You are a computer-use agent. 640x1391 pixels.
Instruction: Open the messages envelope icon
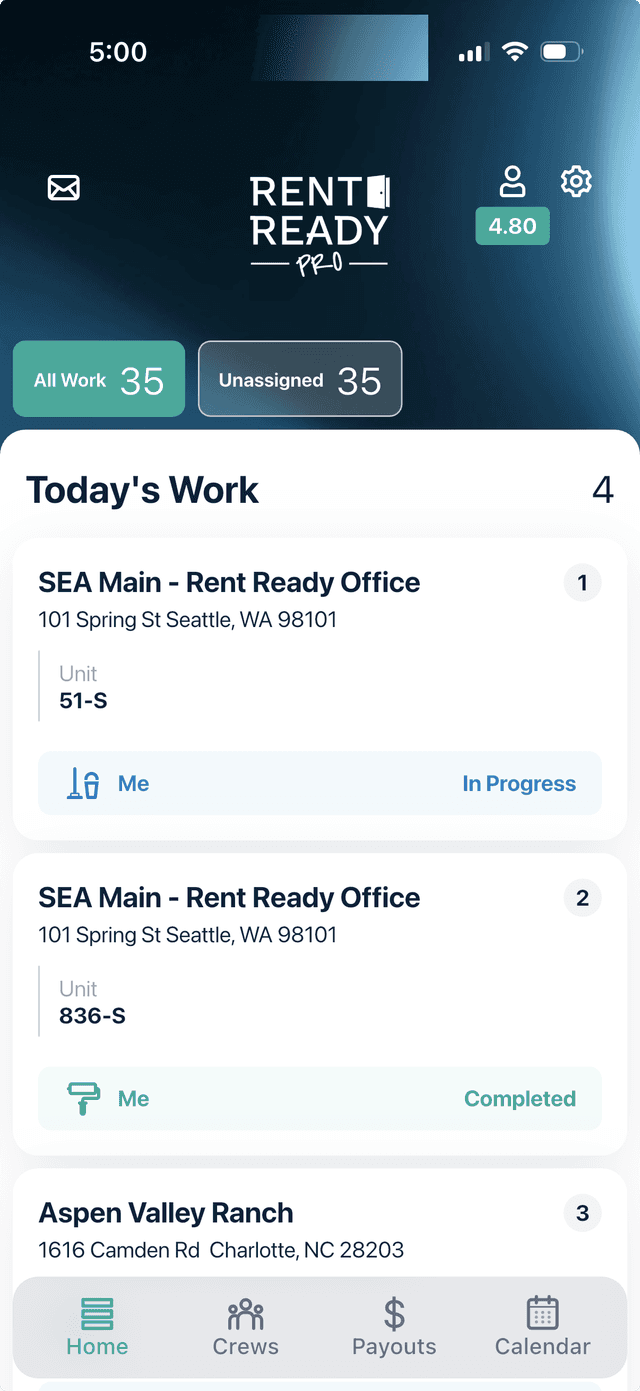tap(63, 186)
